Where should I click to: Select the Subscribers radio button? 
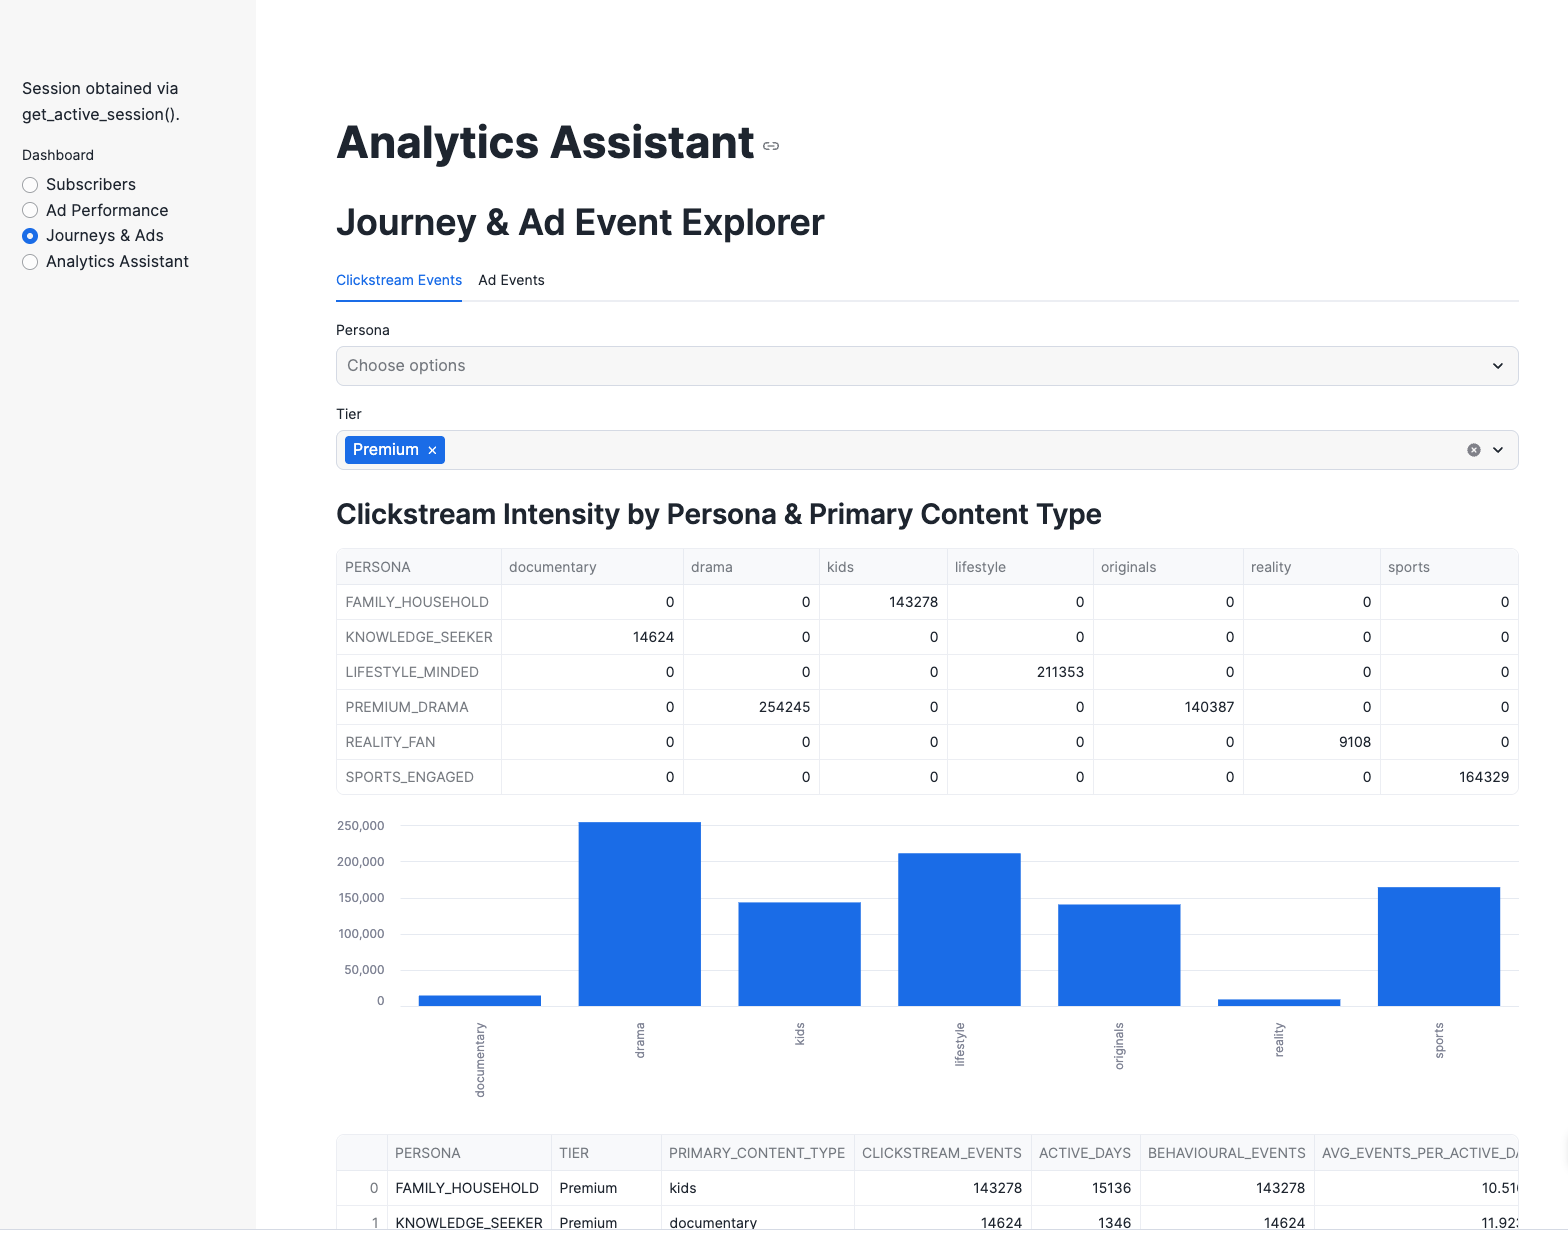coord(30,185)
